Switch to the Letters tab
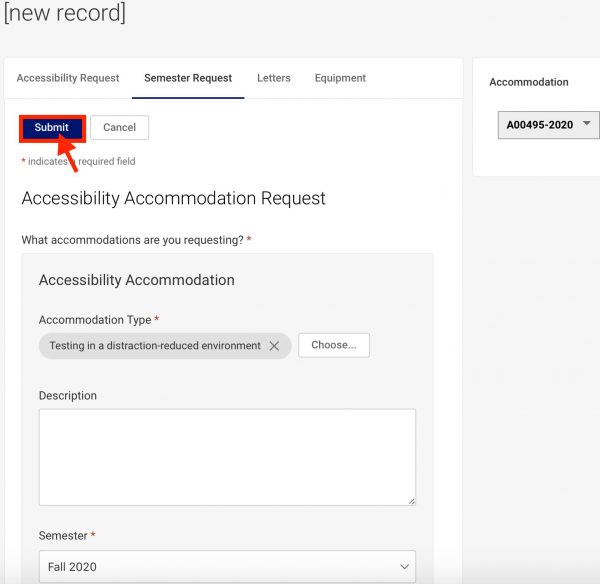Viewport: 600px width, 584px height. pos(274,78)
